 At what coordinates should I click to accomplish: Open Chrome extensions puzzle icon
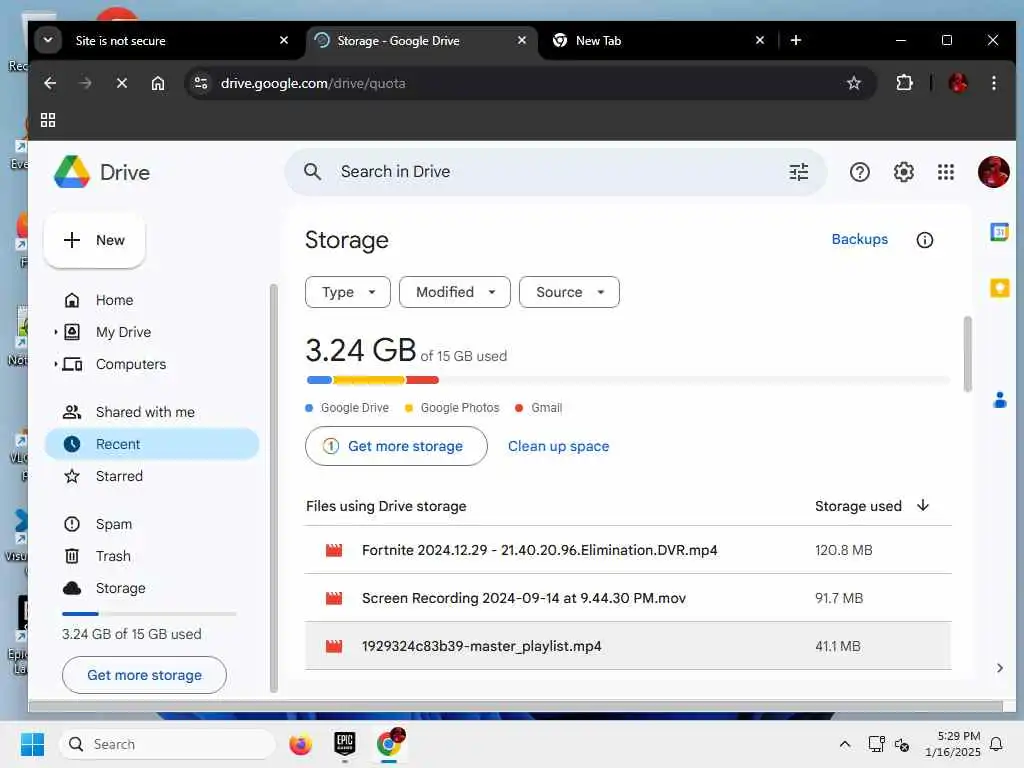pos(904,83)
